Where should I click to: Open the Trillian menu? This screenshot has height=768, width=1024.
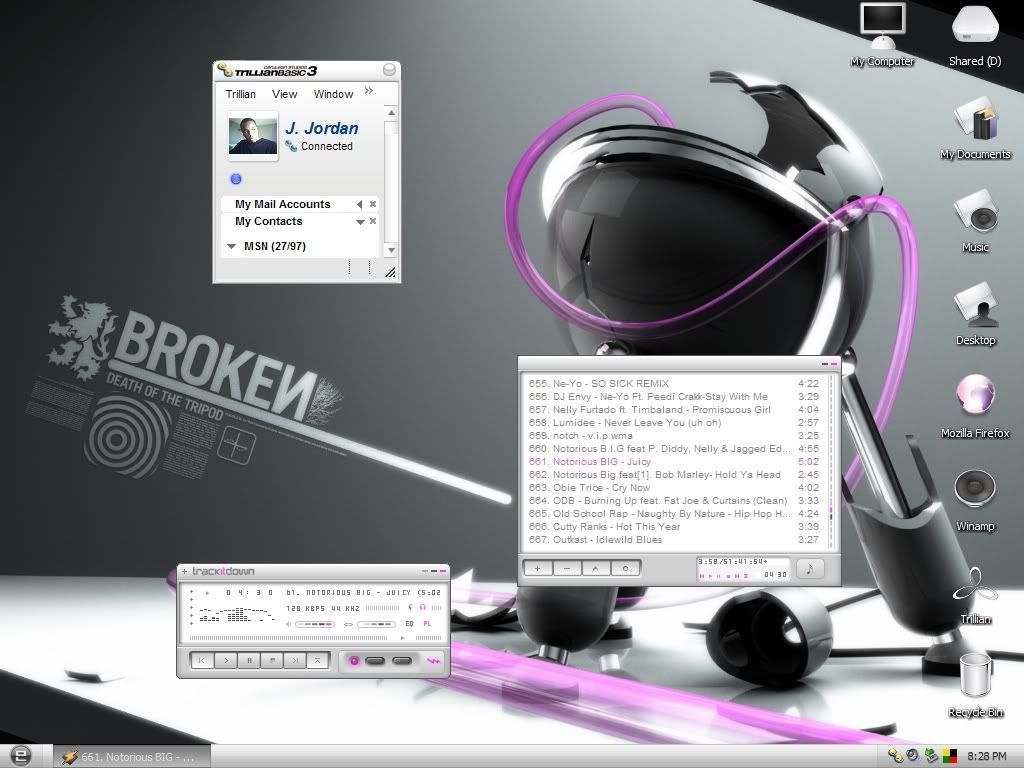241,94
